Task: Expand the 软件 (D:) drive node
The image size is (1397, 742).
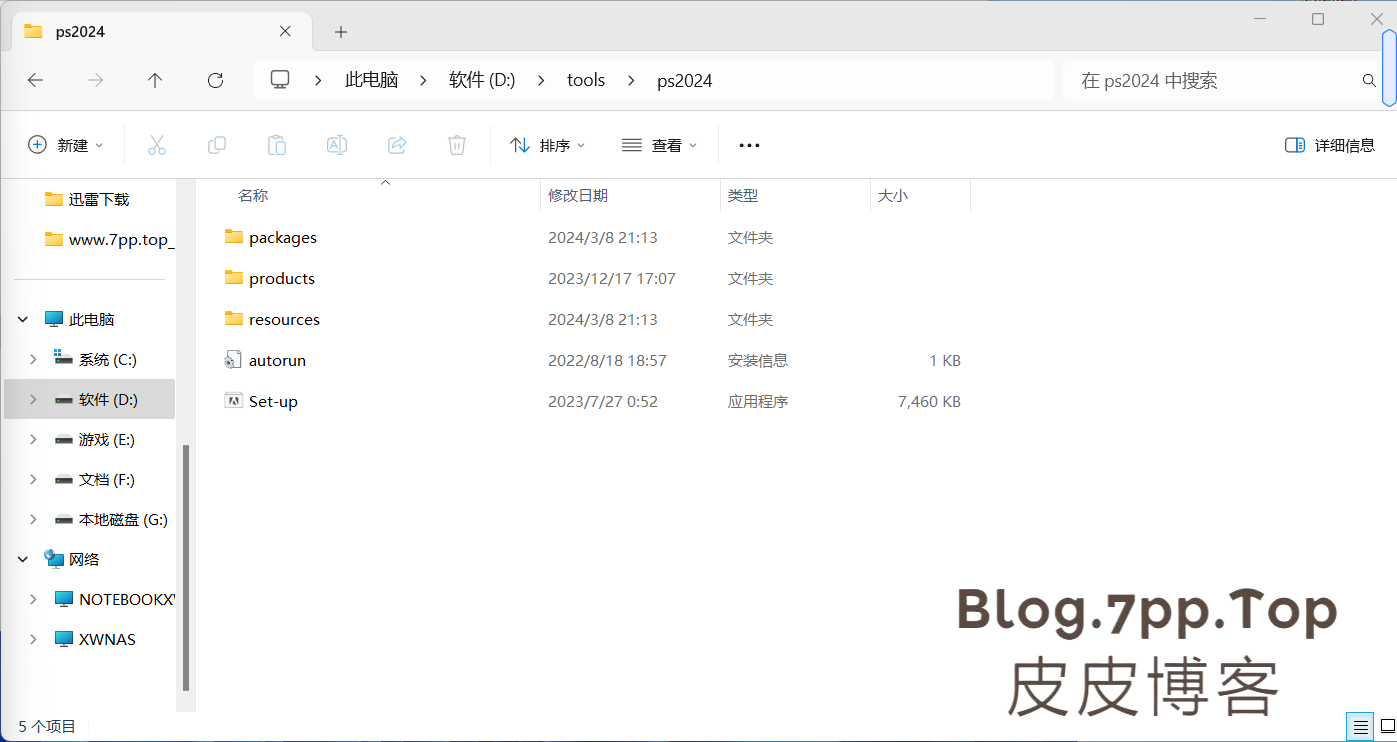Action: 33,399
